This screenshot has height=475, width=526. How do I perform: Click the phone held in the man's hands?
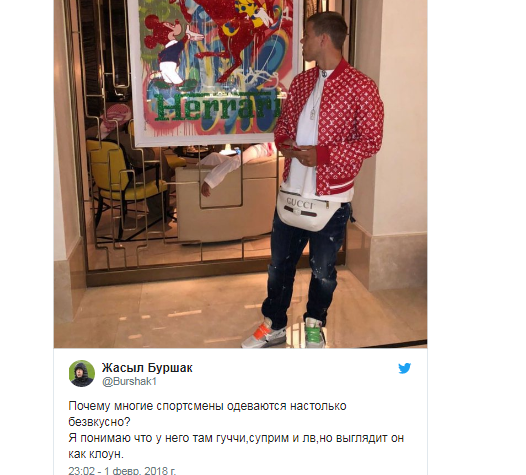pos(291,146)
